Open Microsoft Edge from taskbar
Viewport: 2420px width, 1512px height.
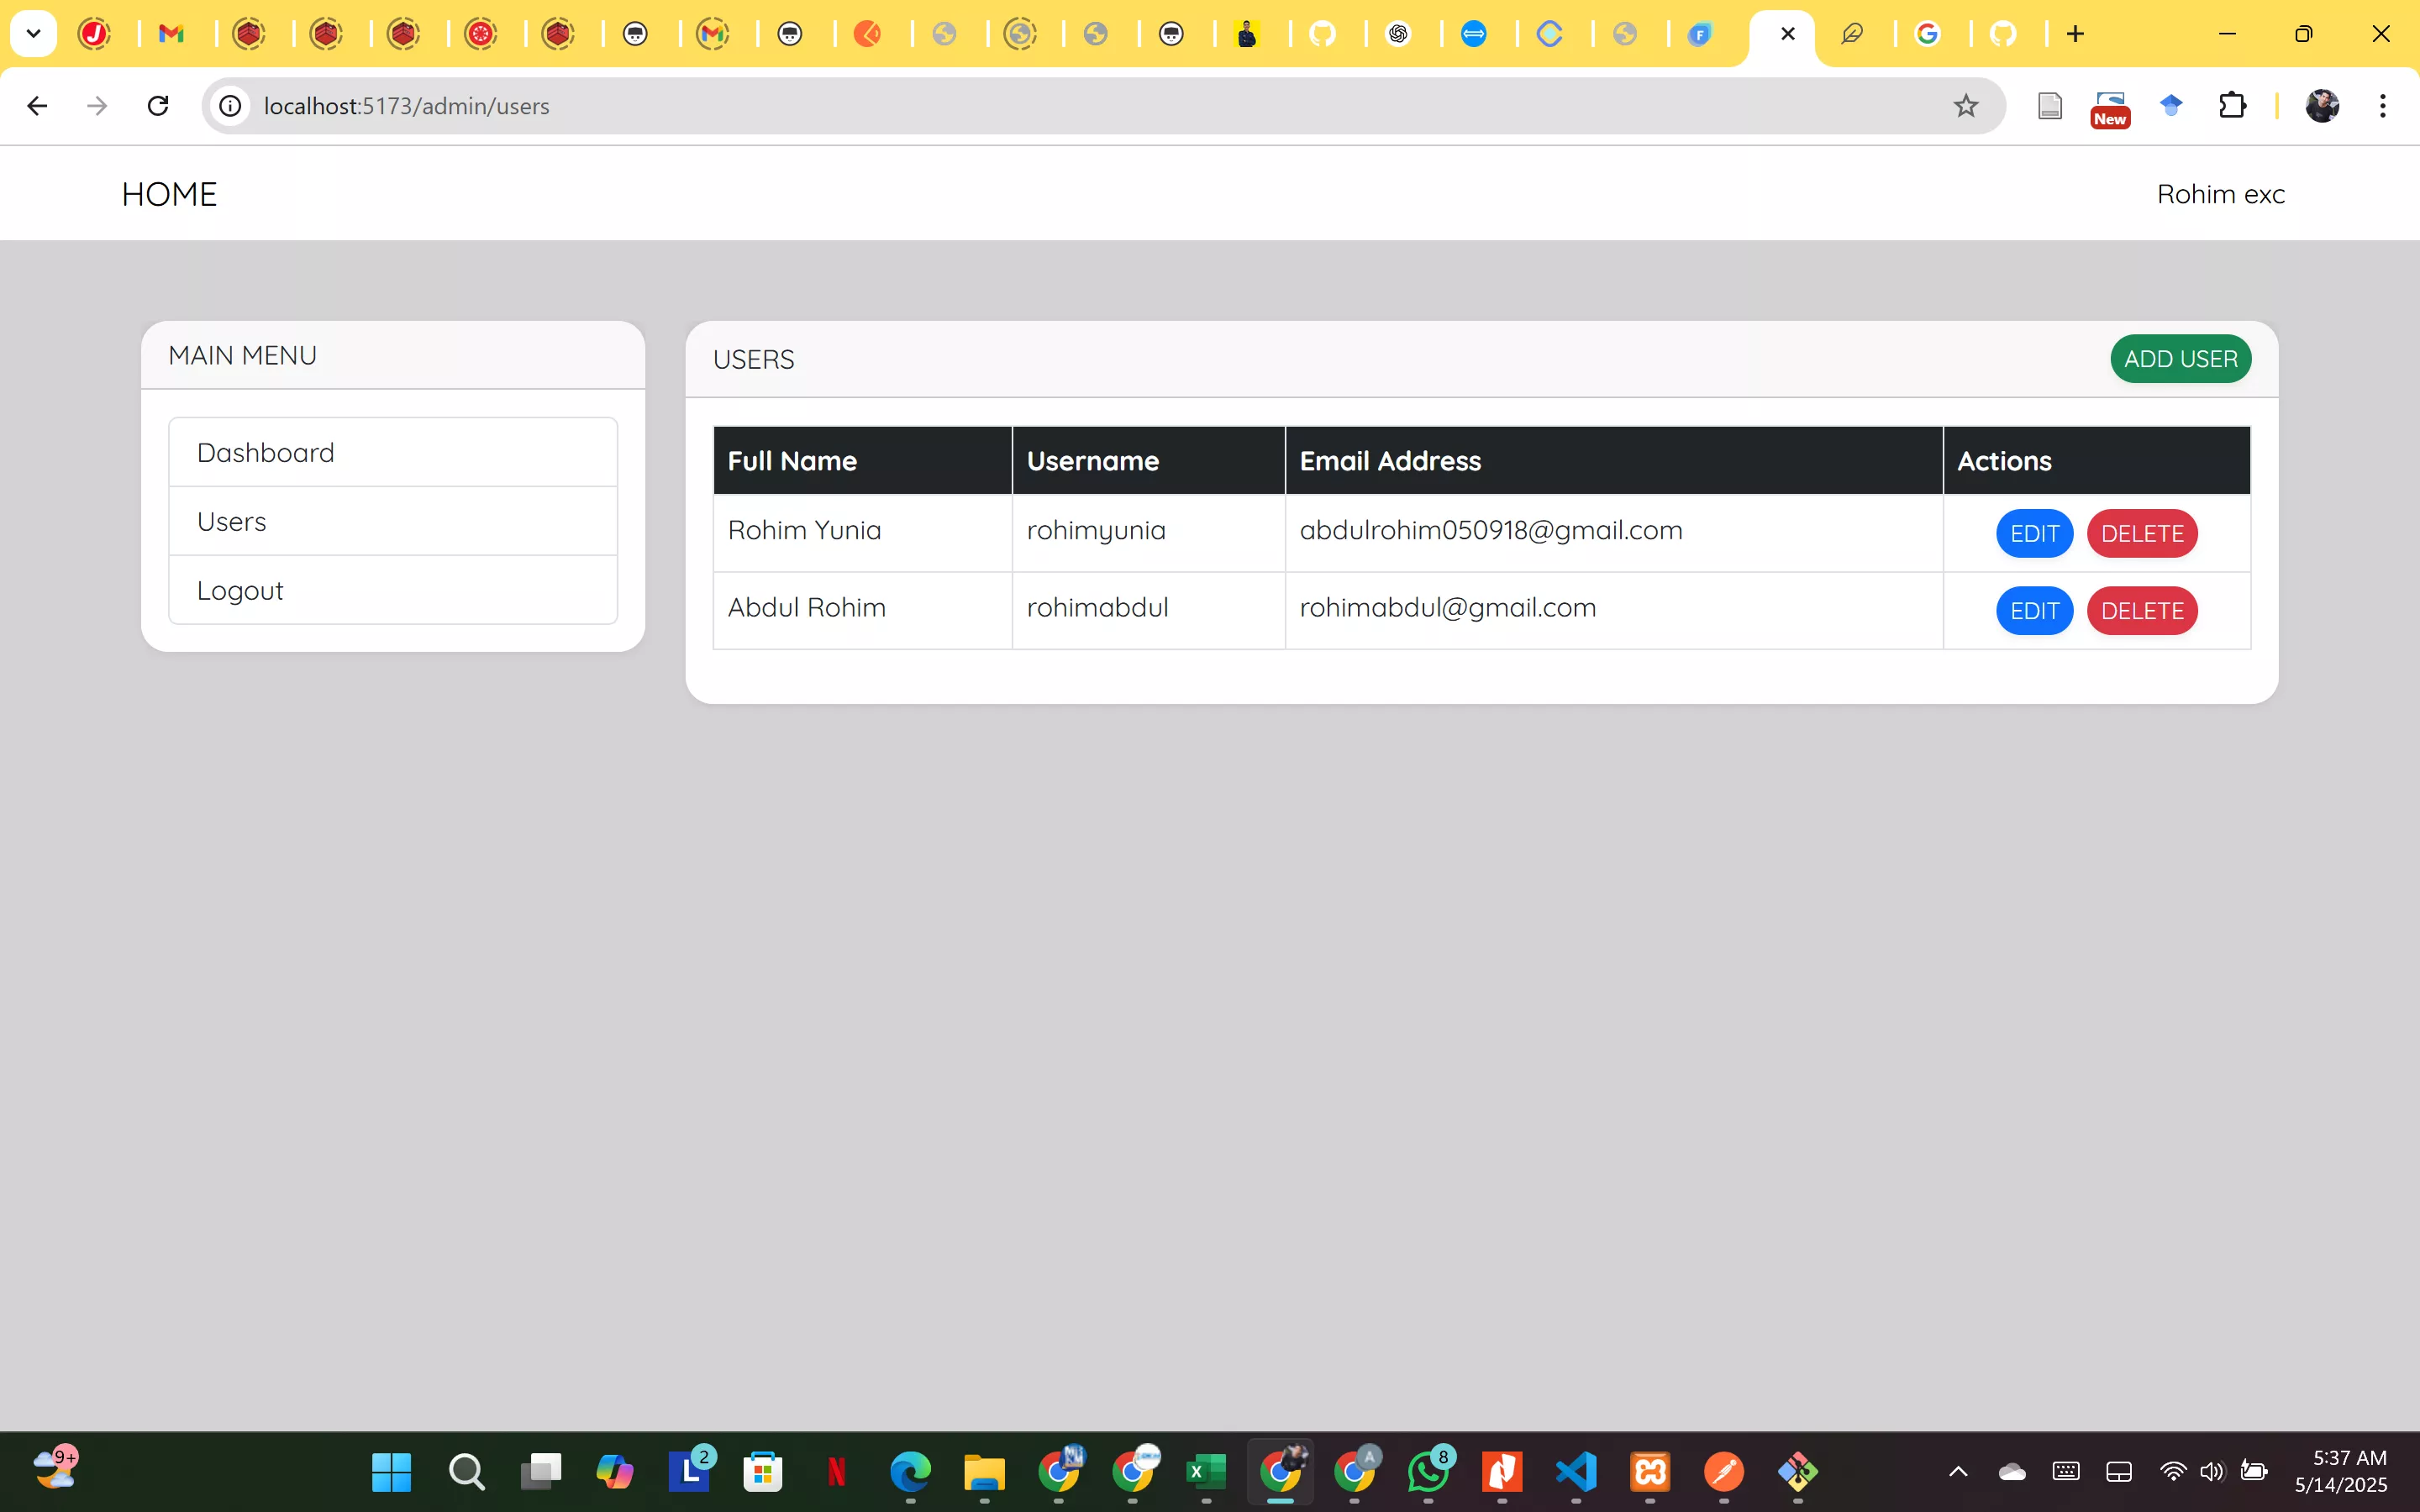910,1472
